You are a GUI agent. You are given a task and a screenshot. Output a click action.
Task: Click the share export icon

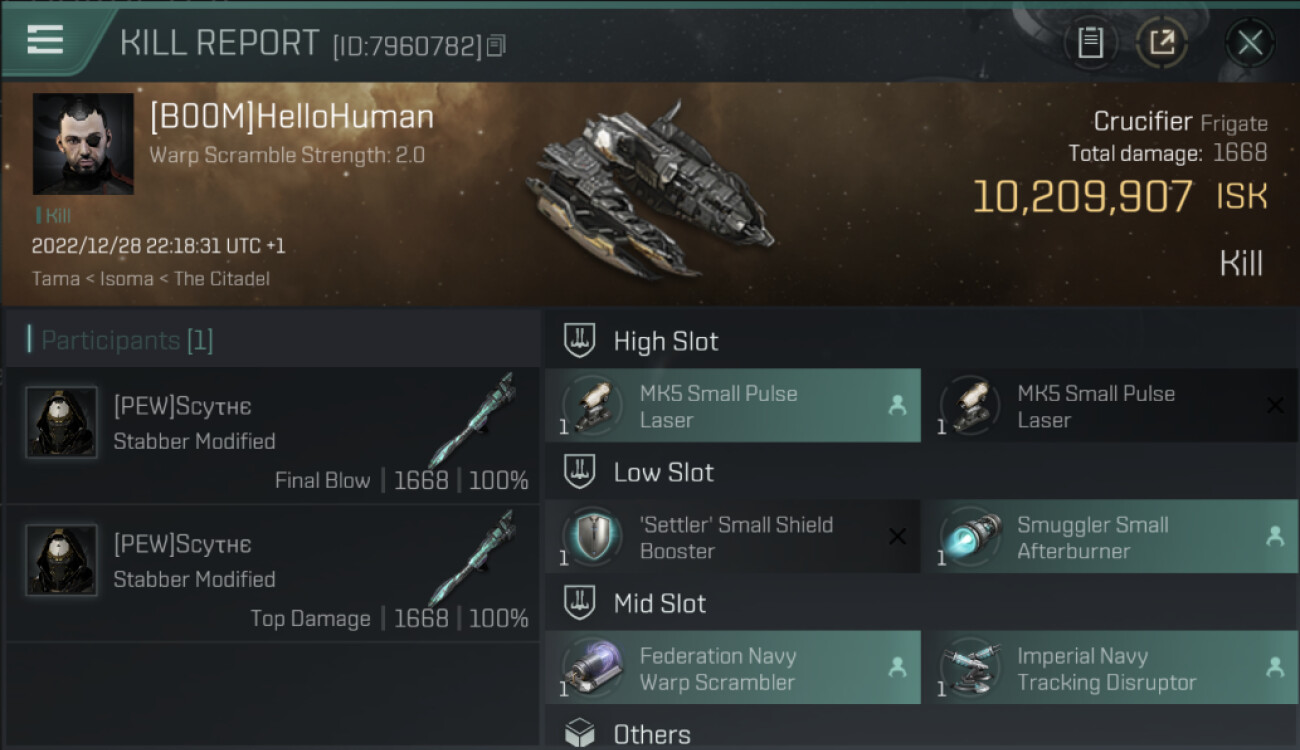tap(1162, 43)
